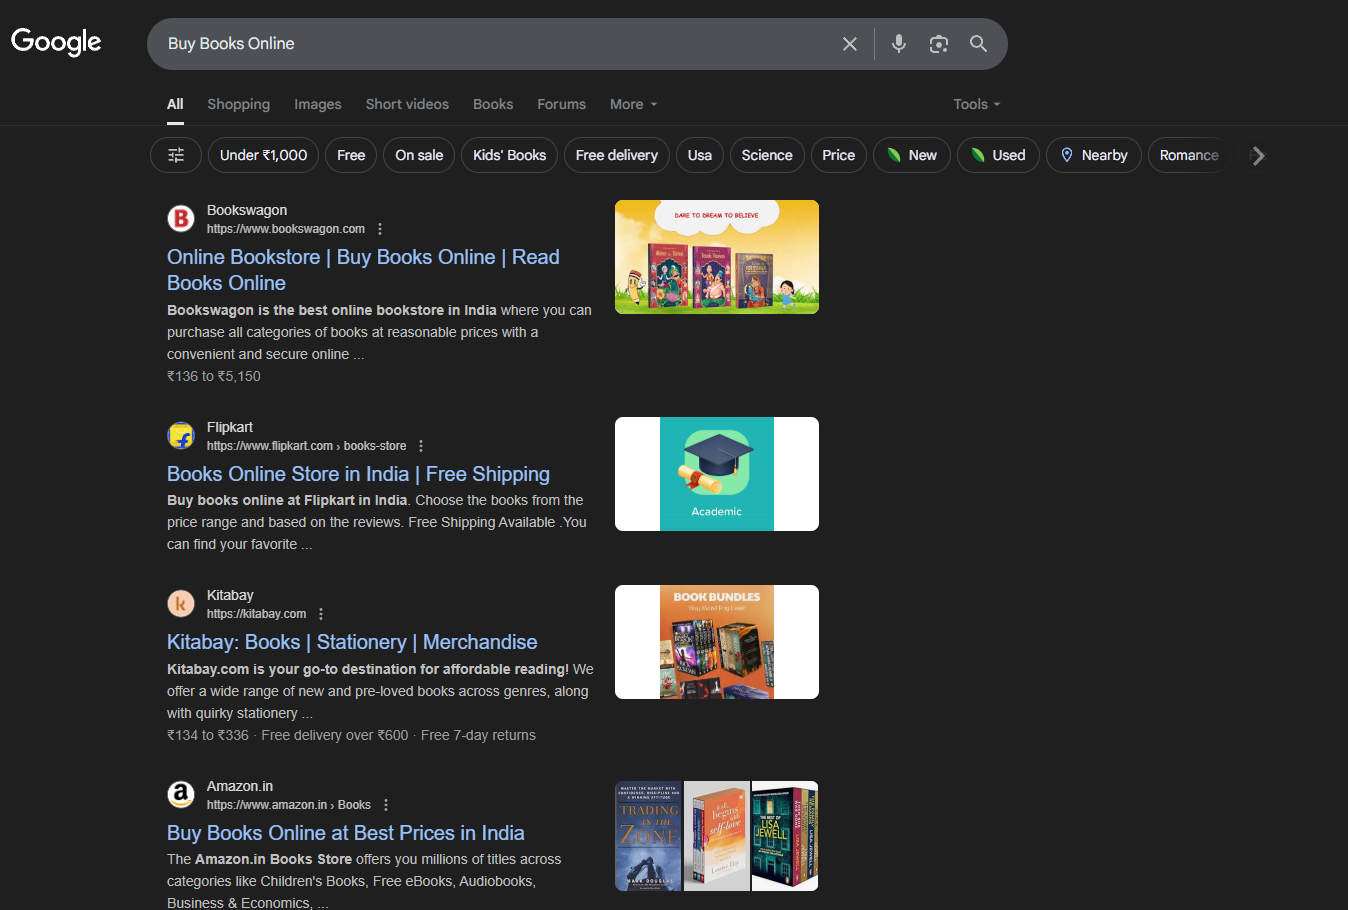1348x910 pixels.
Task: Click the Free delivery over ₹600 text
Action: (x=335, y=735)
